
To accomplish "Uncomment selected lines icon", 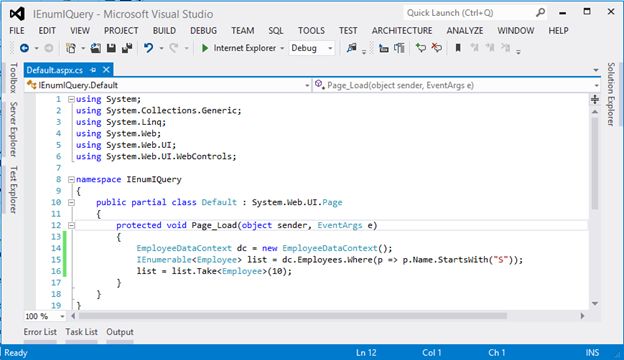I will coord(437,48).
